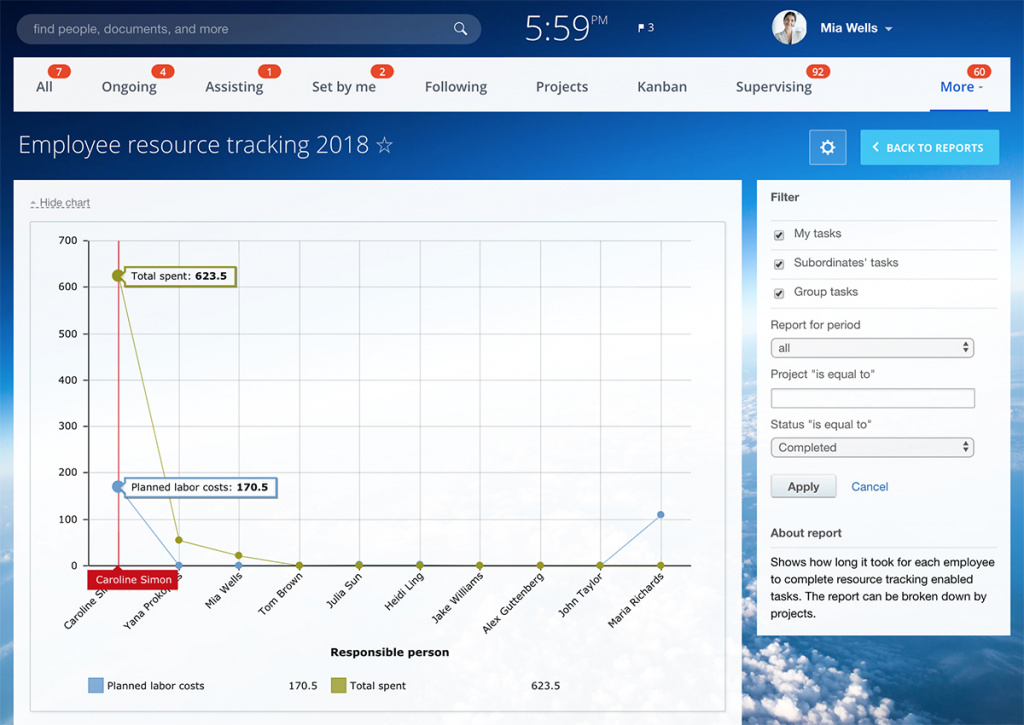Click the Back to Reports button
The height and width of the screenshot is (725, 1024).
[929, 147]
